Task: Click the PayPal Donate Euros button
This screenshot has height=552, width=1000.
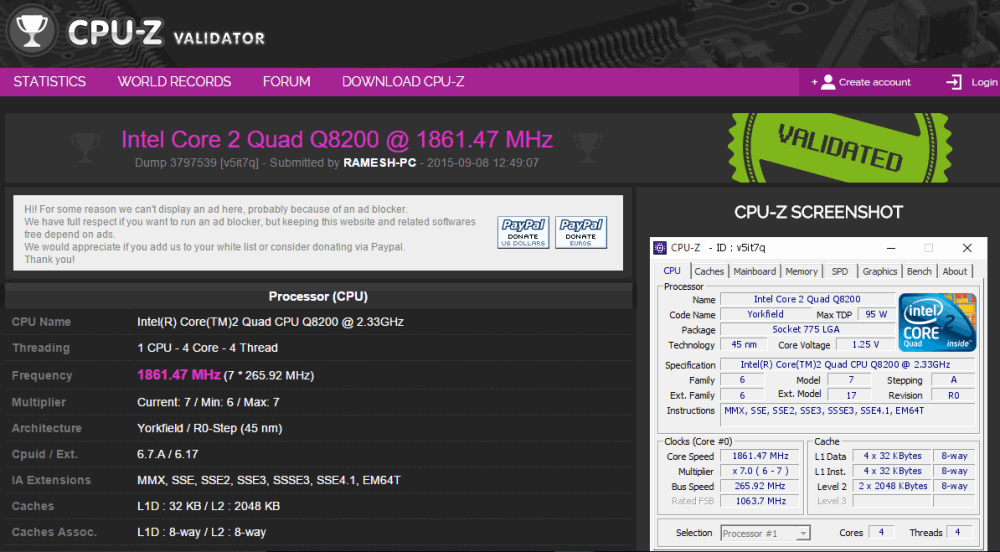Action: pyautogui.click(x=580, y=233)
